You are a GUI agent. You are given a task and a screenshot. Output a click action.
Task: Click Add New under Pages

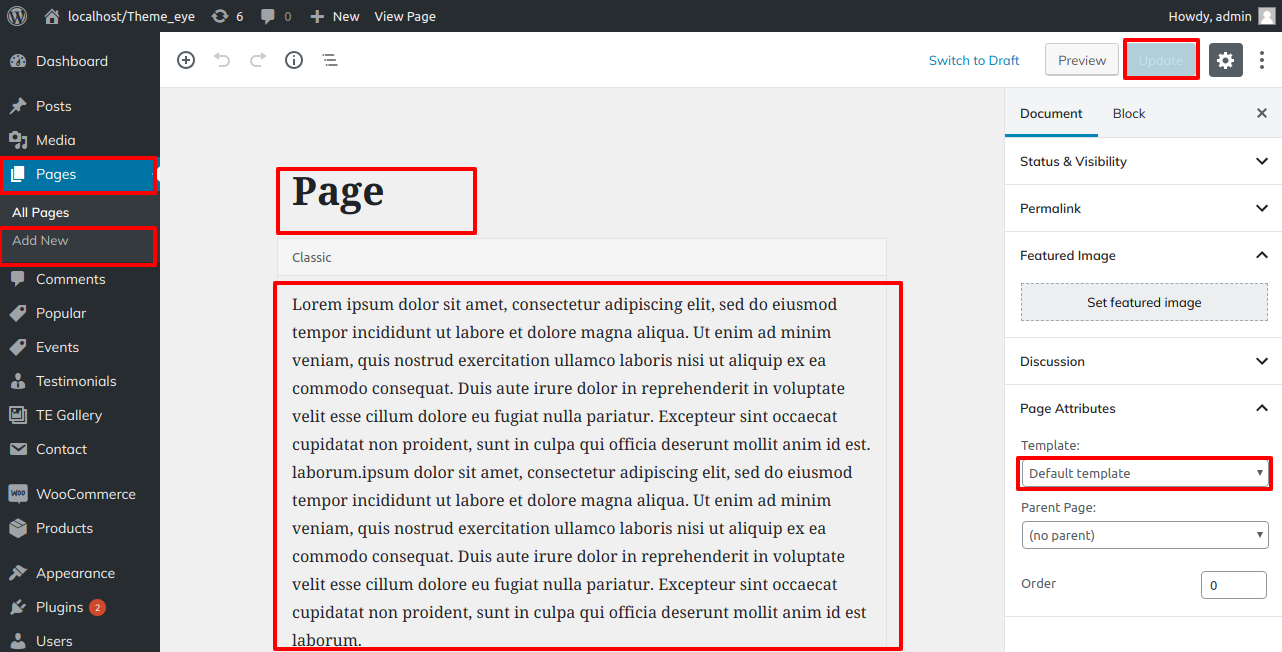[41, 240]
